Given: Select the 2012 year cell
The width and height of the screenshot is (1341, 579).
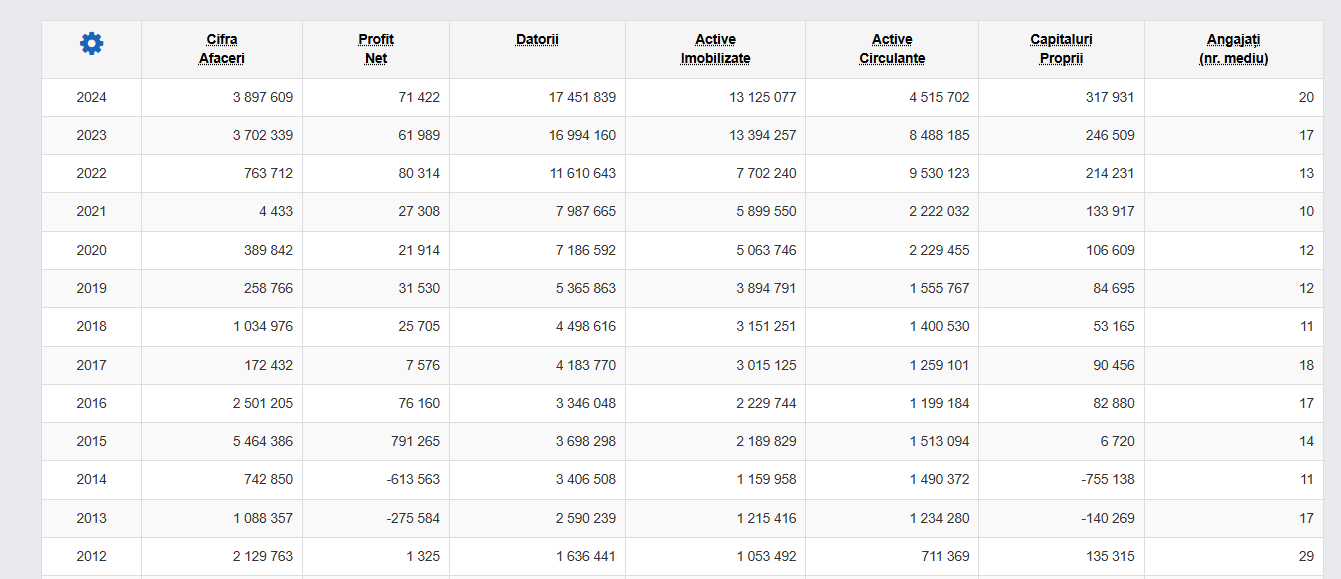Looking at the screenshot, I should pos(91,556).
